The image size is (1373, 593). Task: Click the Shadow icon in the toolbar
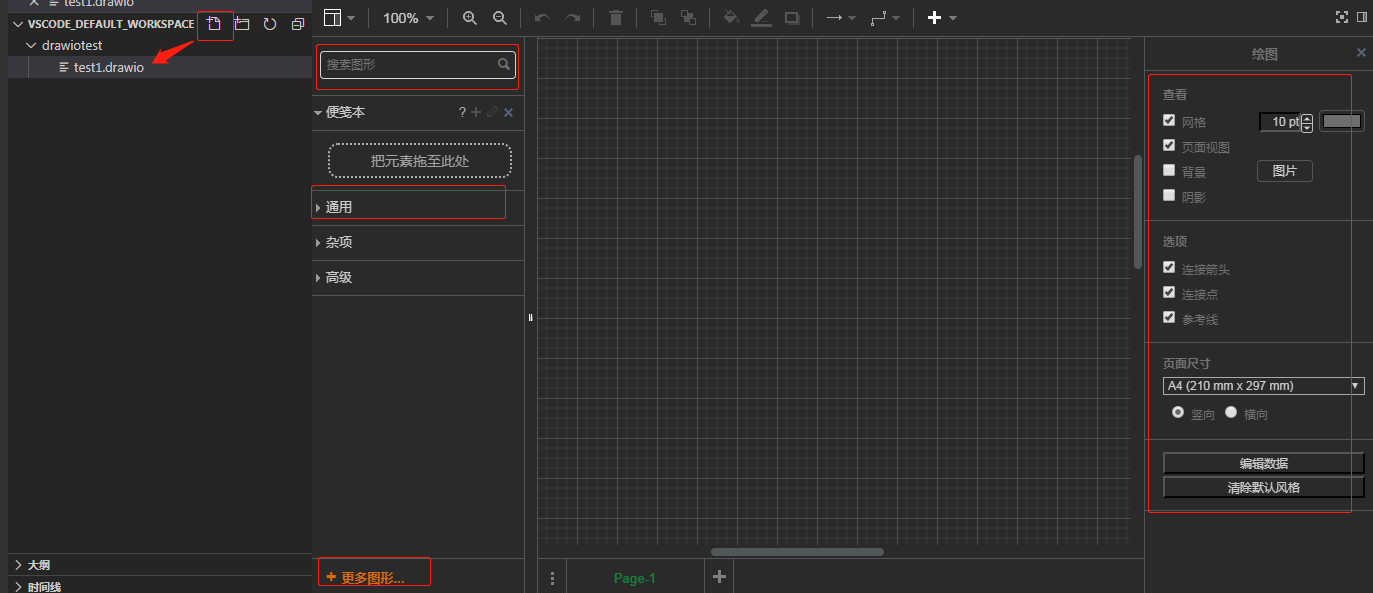(791, 17)
